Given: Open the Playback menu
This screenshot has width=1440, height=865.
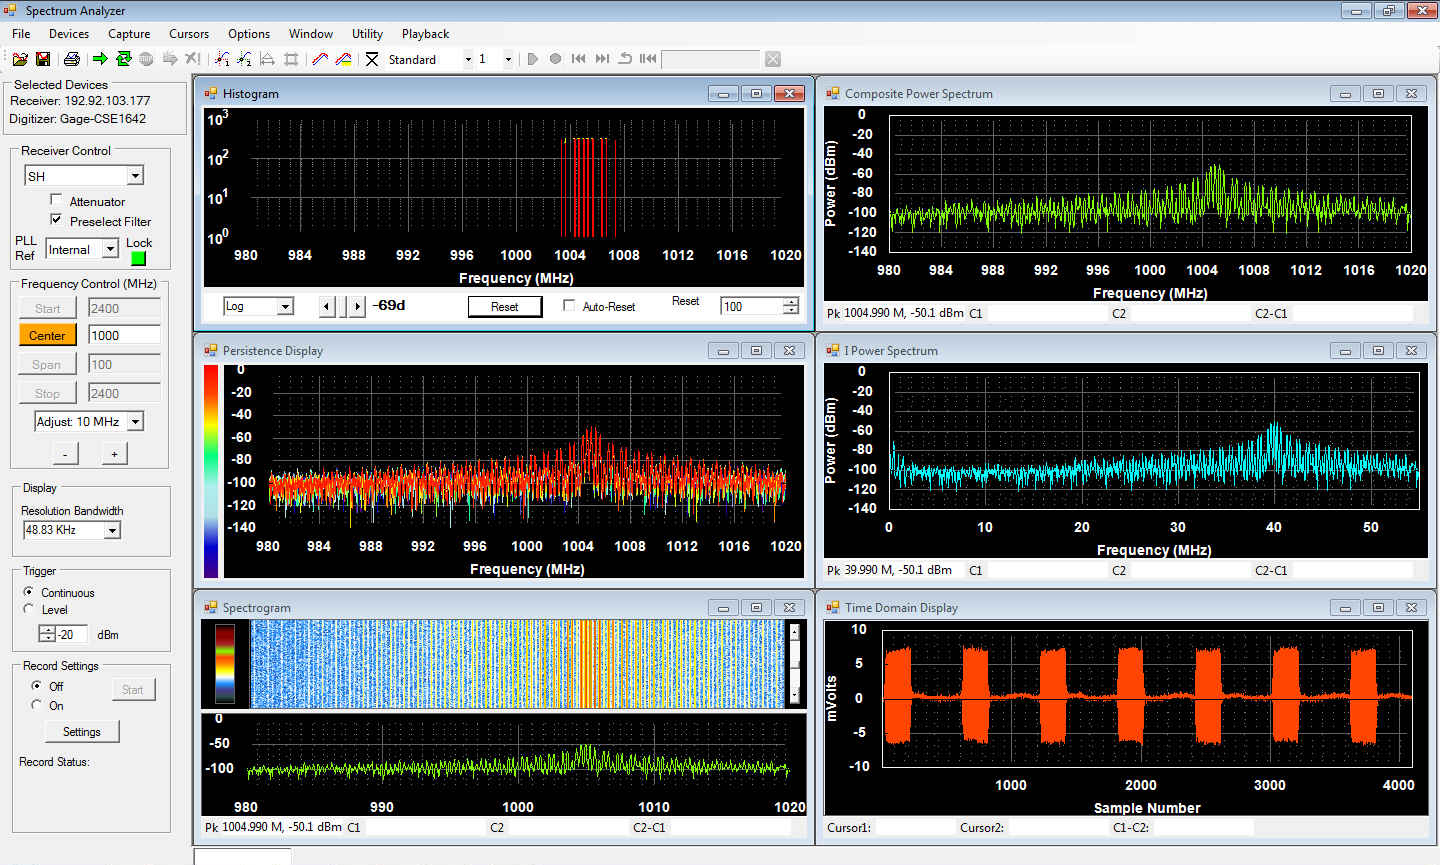Looking at the screenshot, I should [x=425, y=33].
